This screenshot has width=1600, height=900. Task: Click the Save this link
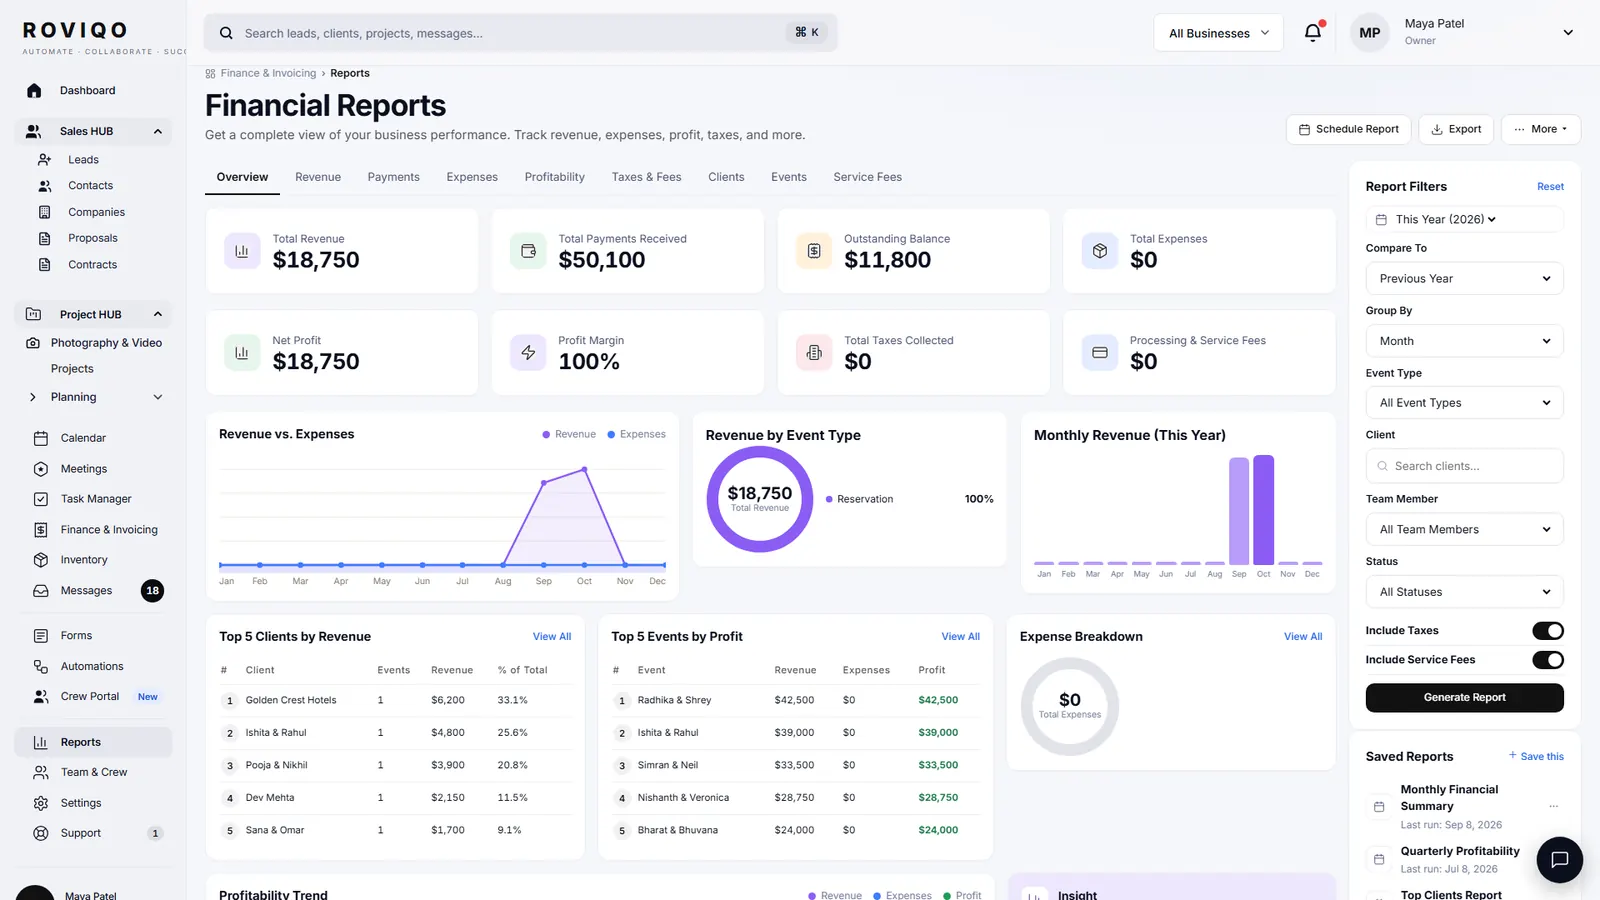pos(1536,757)
